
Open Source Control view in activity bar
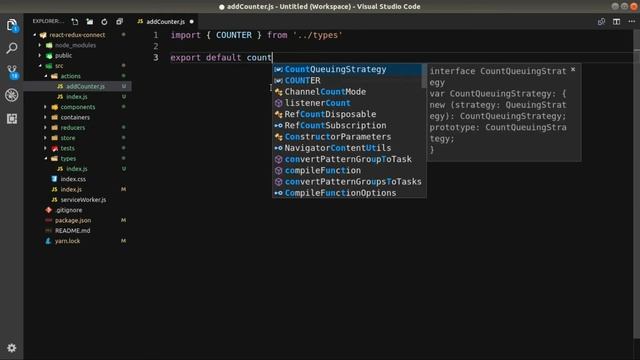click(12, 72)
